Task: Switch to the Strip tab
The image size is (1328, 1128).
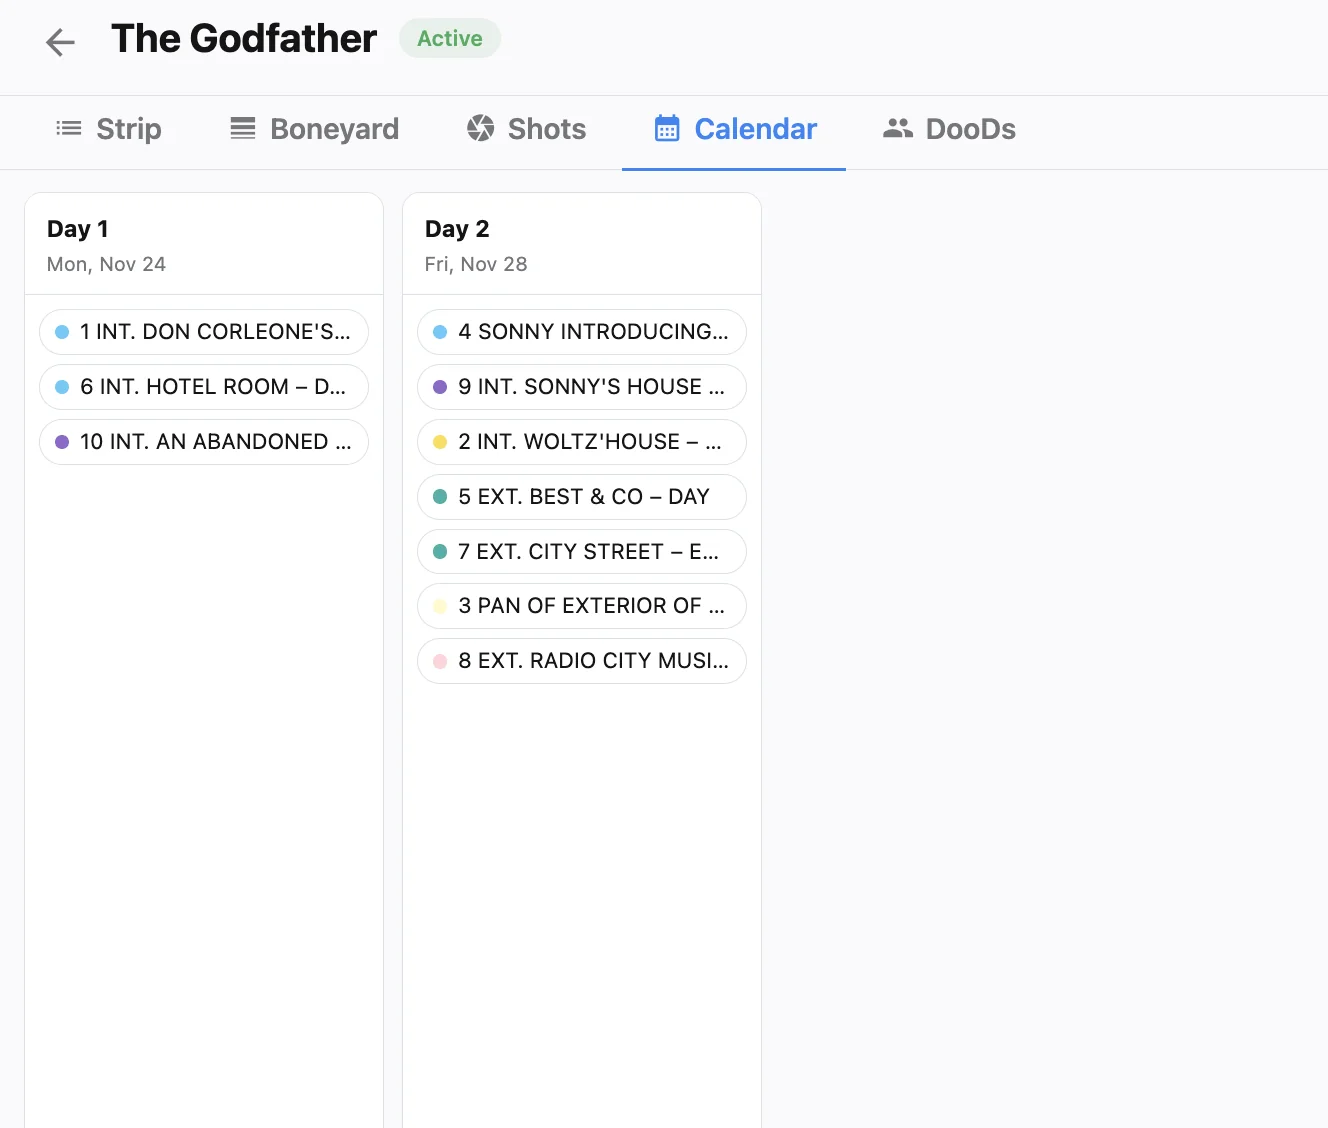Action: click(x=109, y=129)
